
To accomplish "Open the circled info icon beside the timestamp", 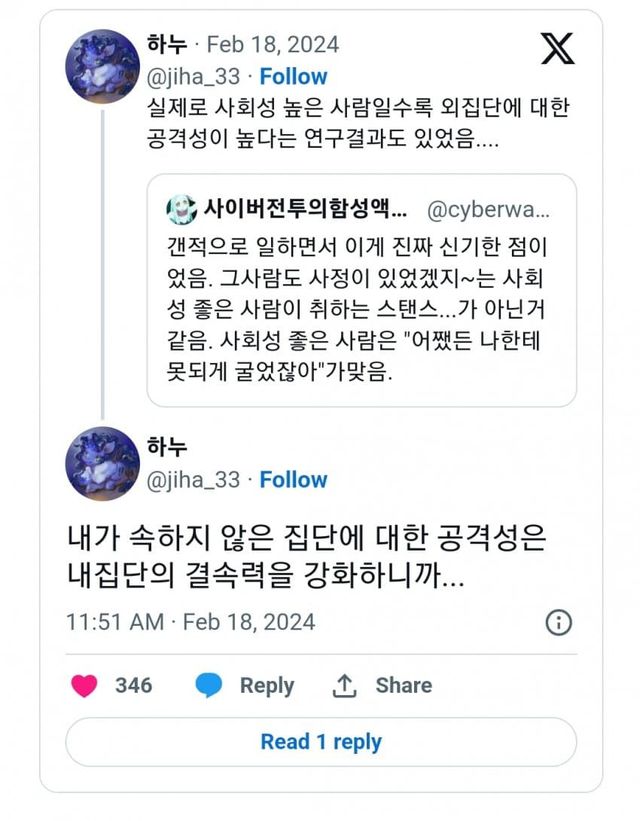I will click(558, 622).
